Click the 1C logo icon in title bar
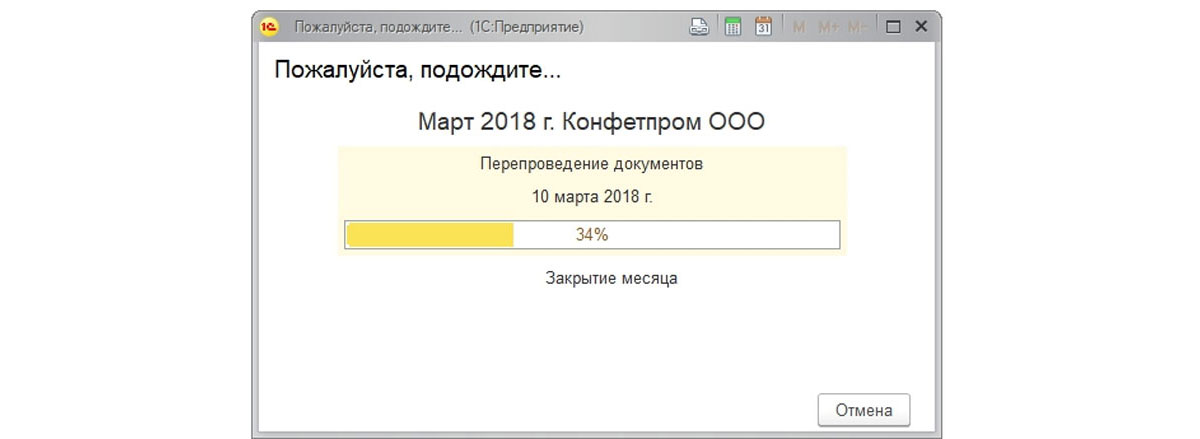The width and height of the screenshot is (1200, 439). point(269,27)
